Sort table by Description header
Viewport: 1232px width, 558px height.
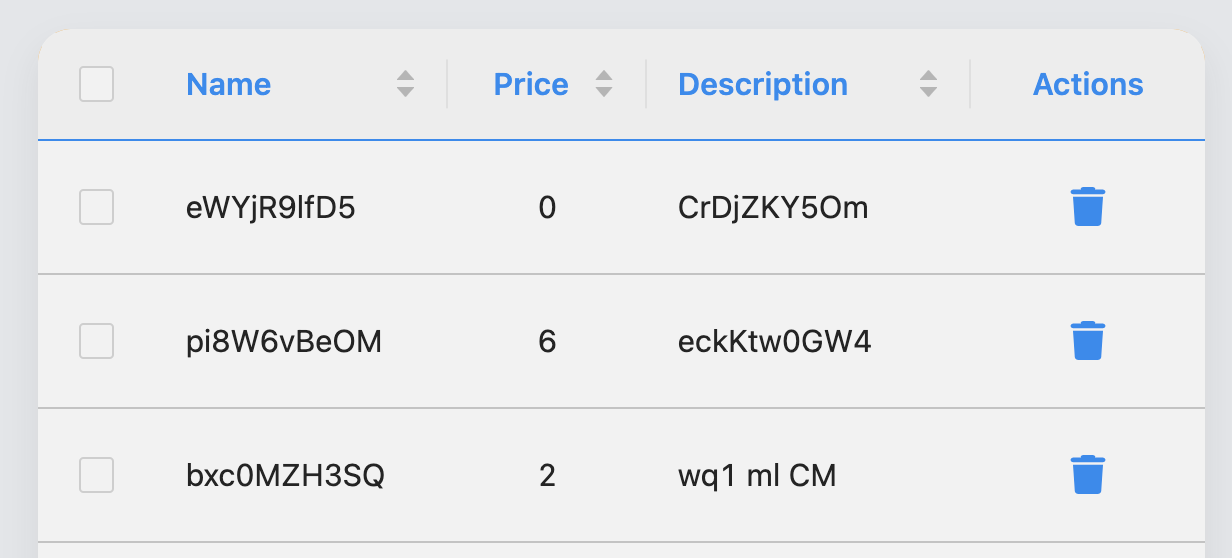(763, 85)
